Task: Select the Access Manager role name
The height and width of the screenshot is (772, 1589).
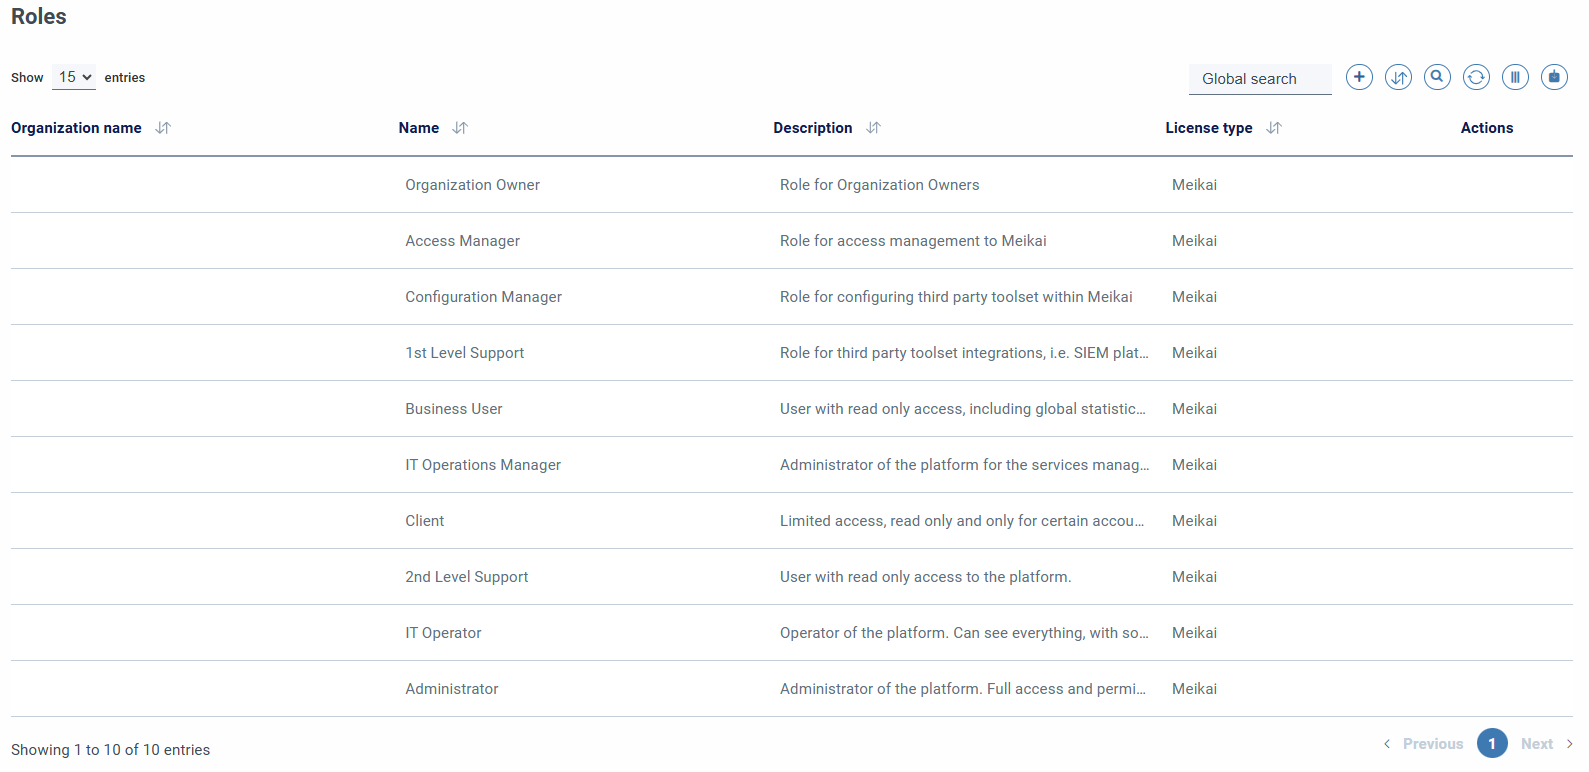Action: [462, 241]
